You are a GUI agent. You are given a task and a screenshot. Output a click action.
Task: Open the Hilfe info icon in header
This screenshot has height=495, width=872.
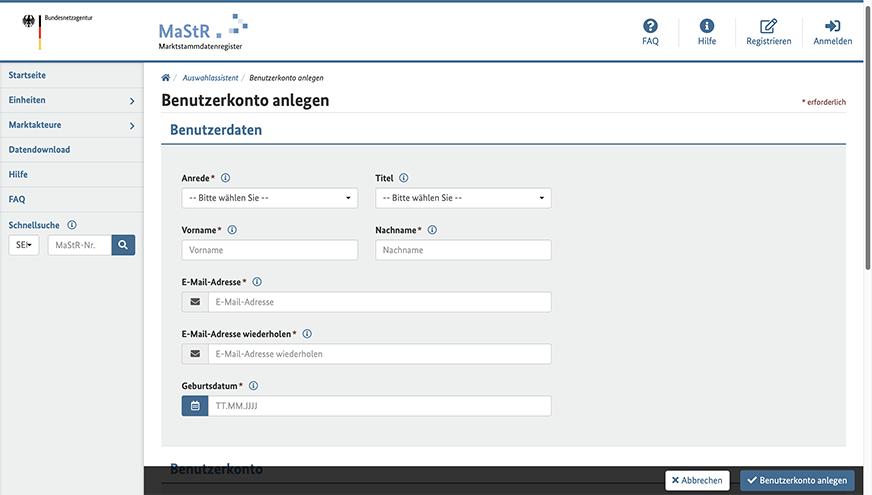point(707,26)
